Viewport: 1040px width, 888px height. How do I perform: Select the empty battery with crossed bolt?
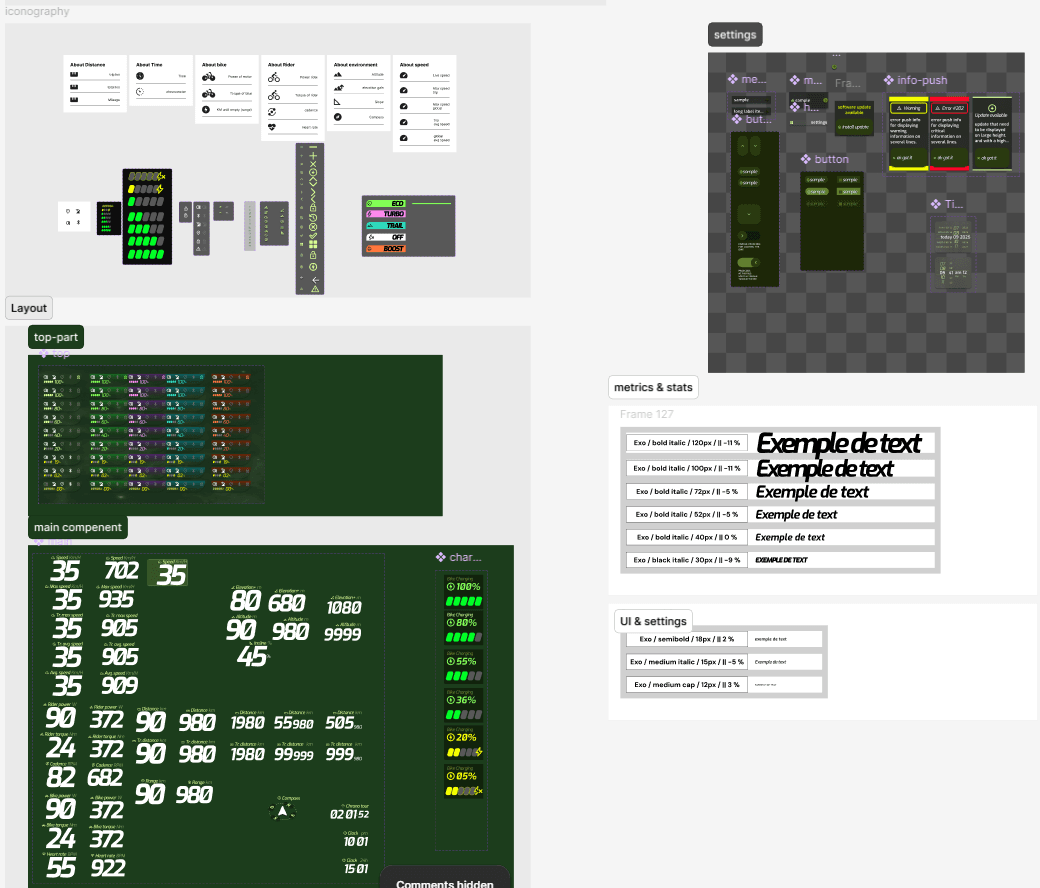[x=147, y=176]
